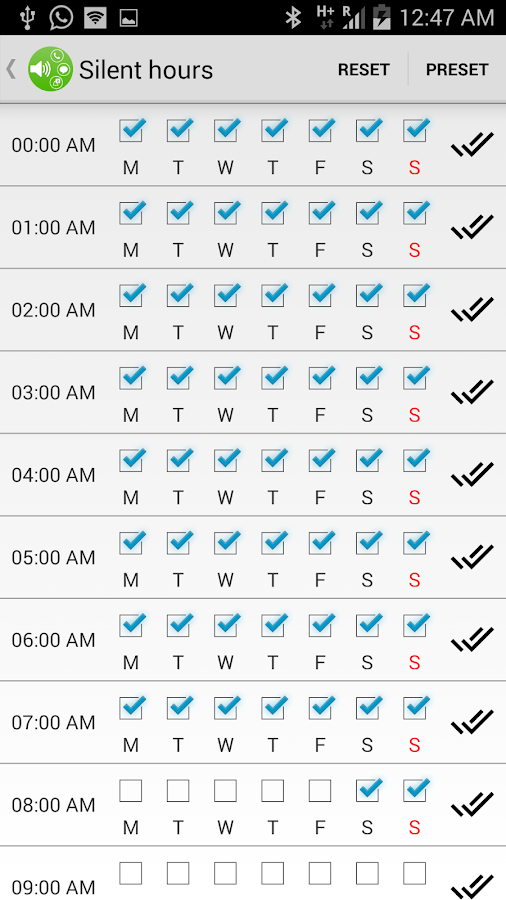Select all days for 03:00 AM row
This screenshot has width=506, height=900.
(x=472, y=393)
